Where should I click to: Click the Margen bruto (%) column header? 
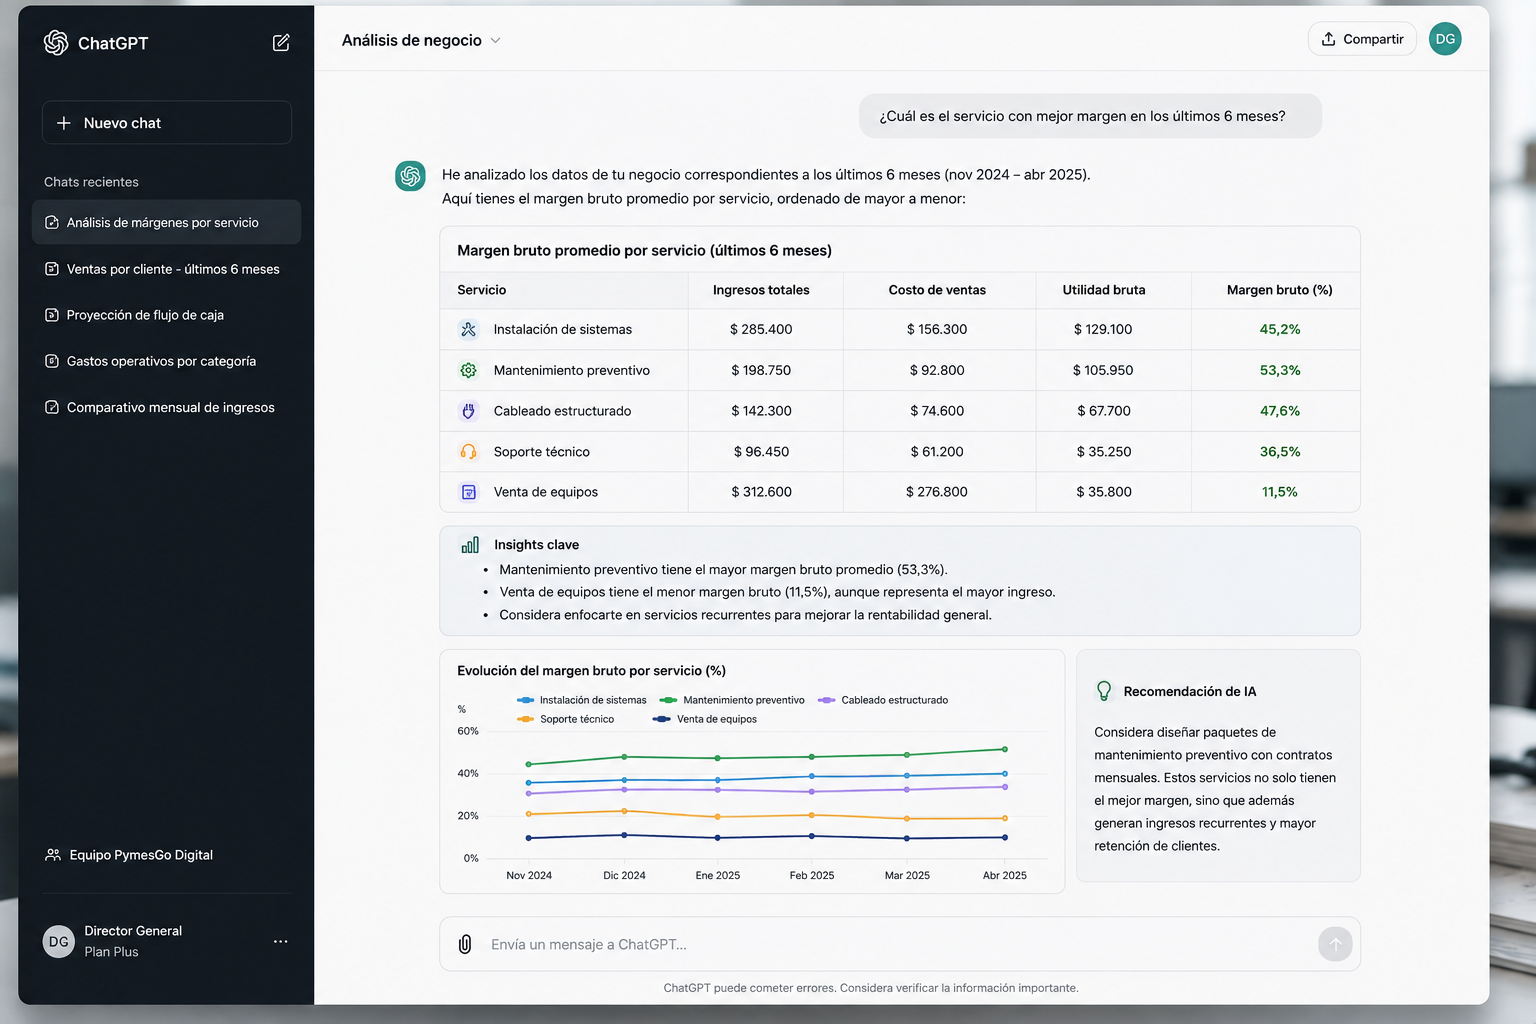[x=1280, y=290]
